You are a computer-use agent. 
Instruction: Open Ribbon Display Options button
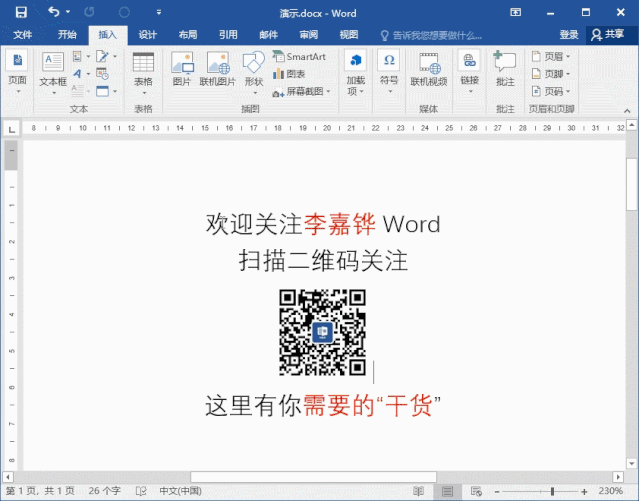516,12
